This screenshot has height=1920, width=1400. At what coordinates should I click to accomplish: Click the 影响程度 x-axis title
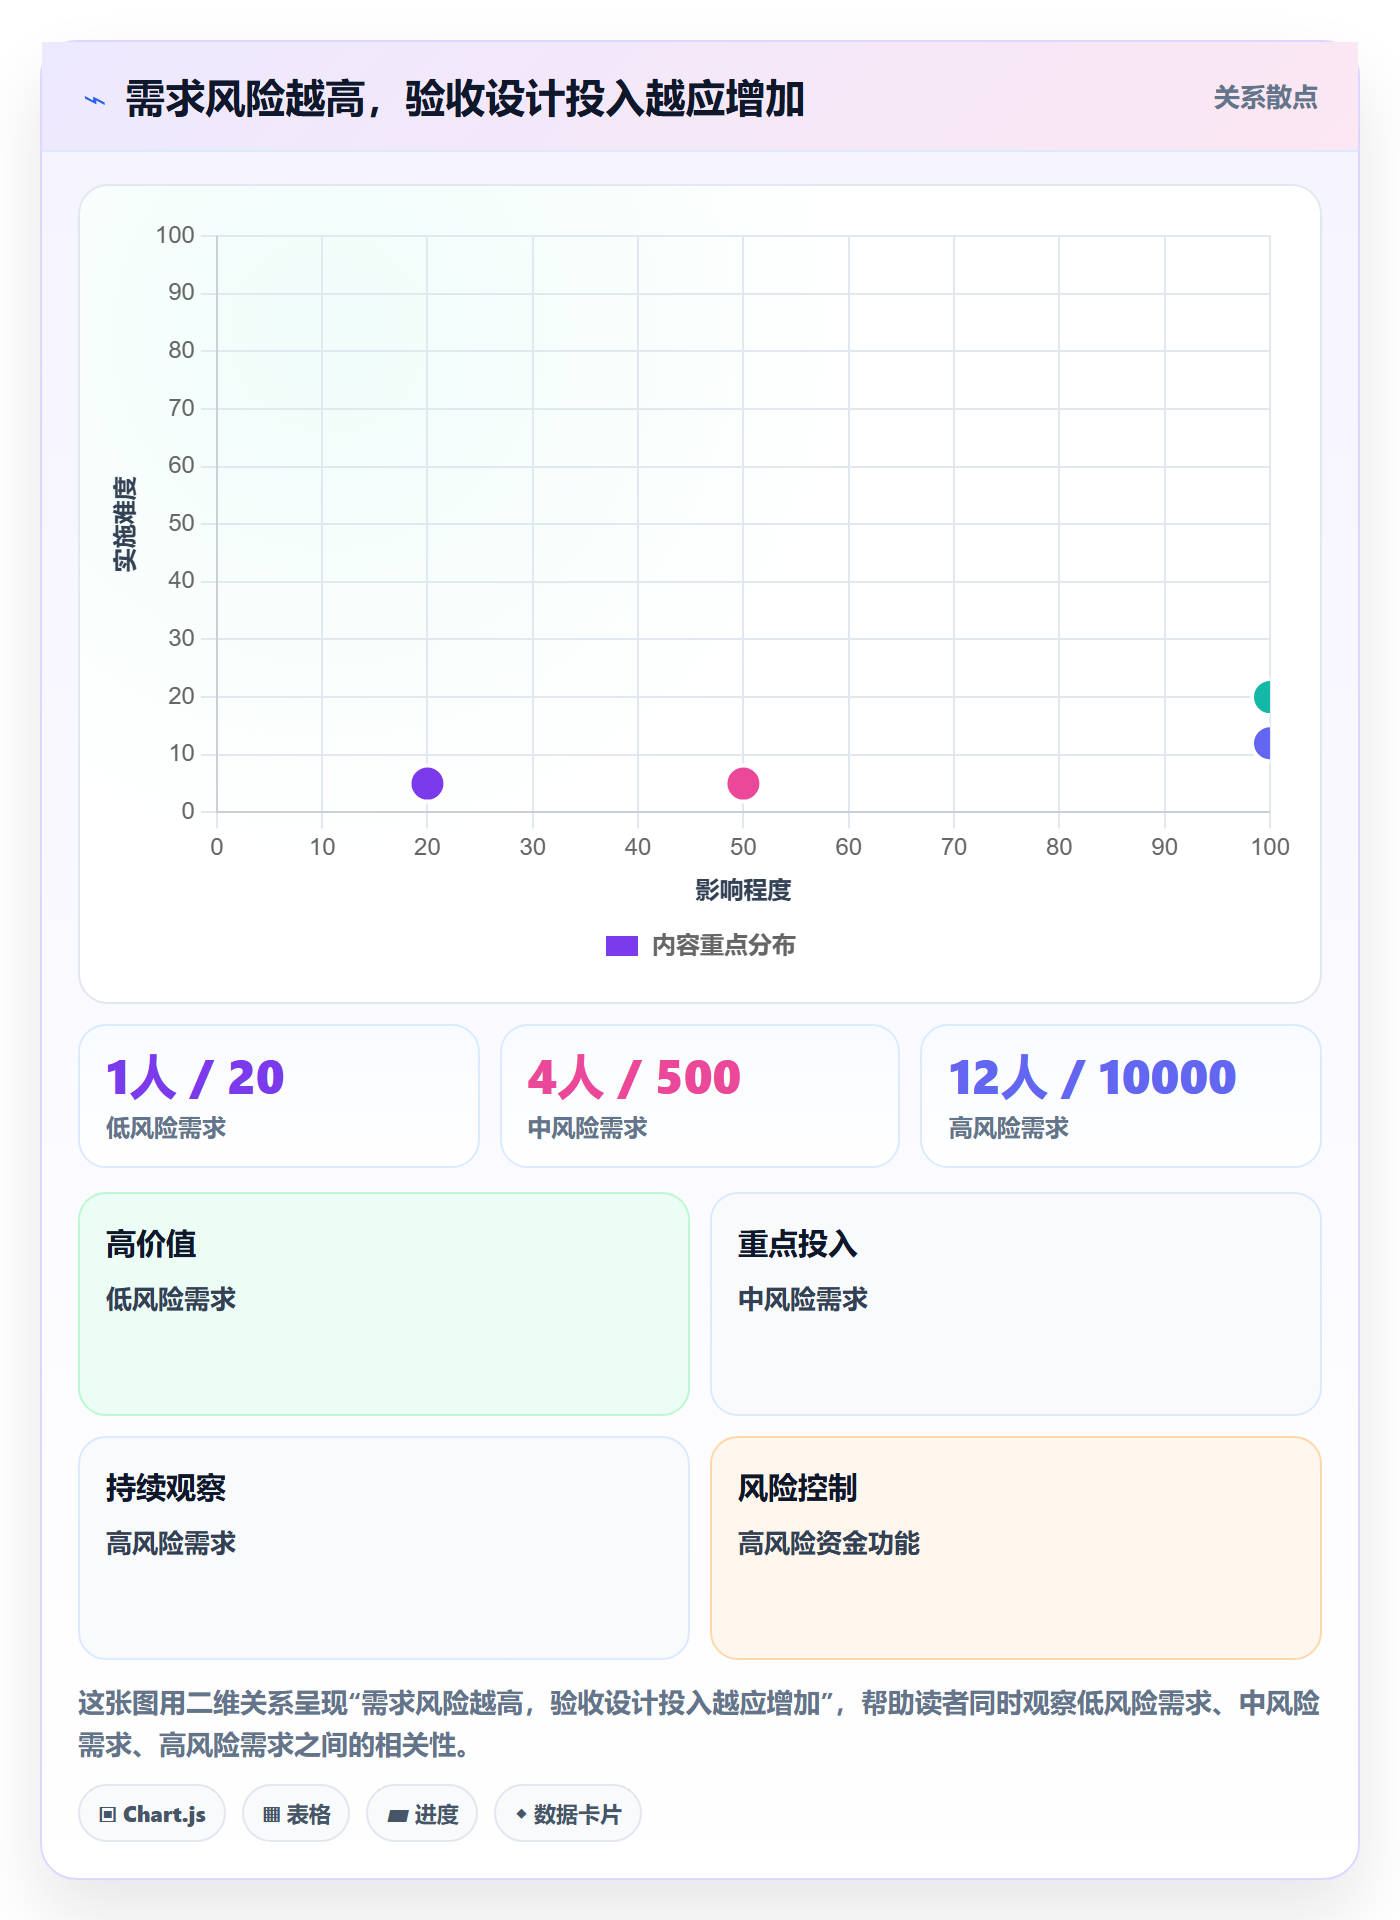[x=743, y=890]
